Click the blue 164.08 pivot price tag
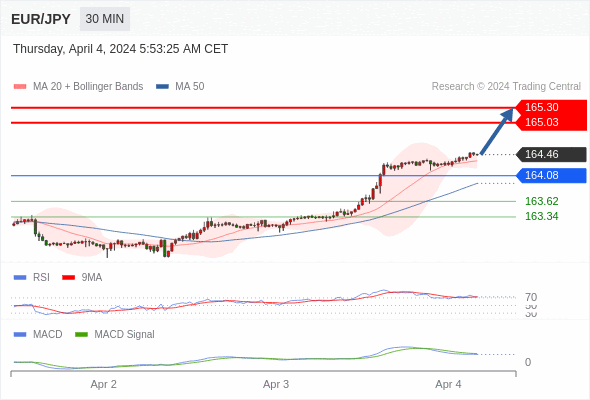This screenshot has height=400, width=590. click(551, 175)
